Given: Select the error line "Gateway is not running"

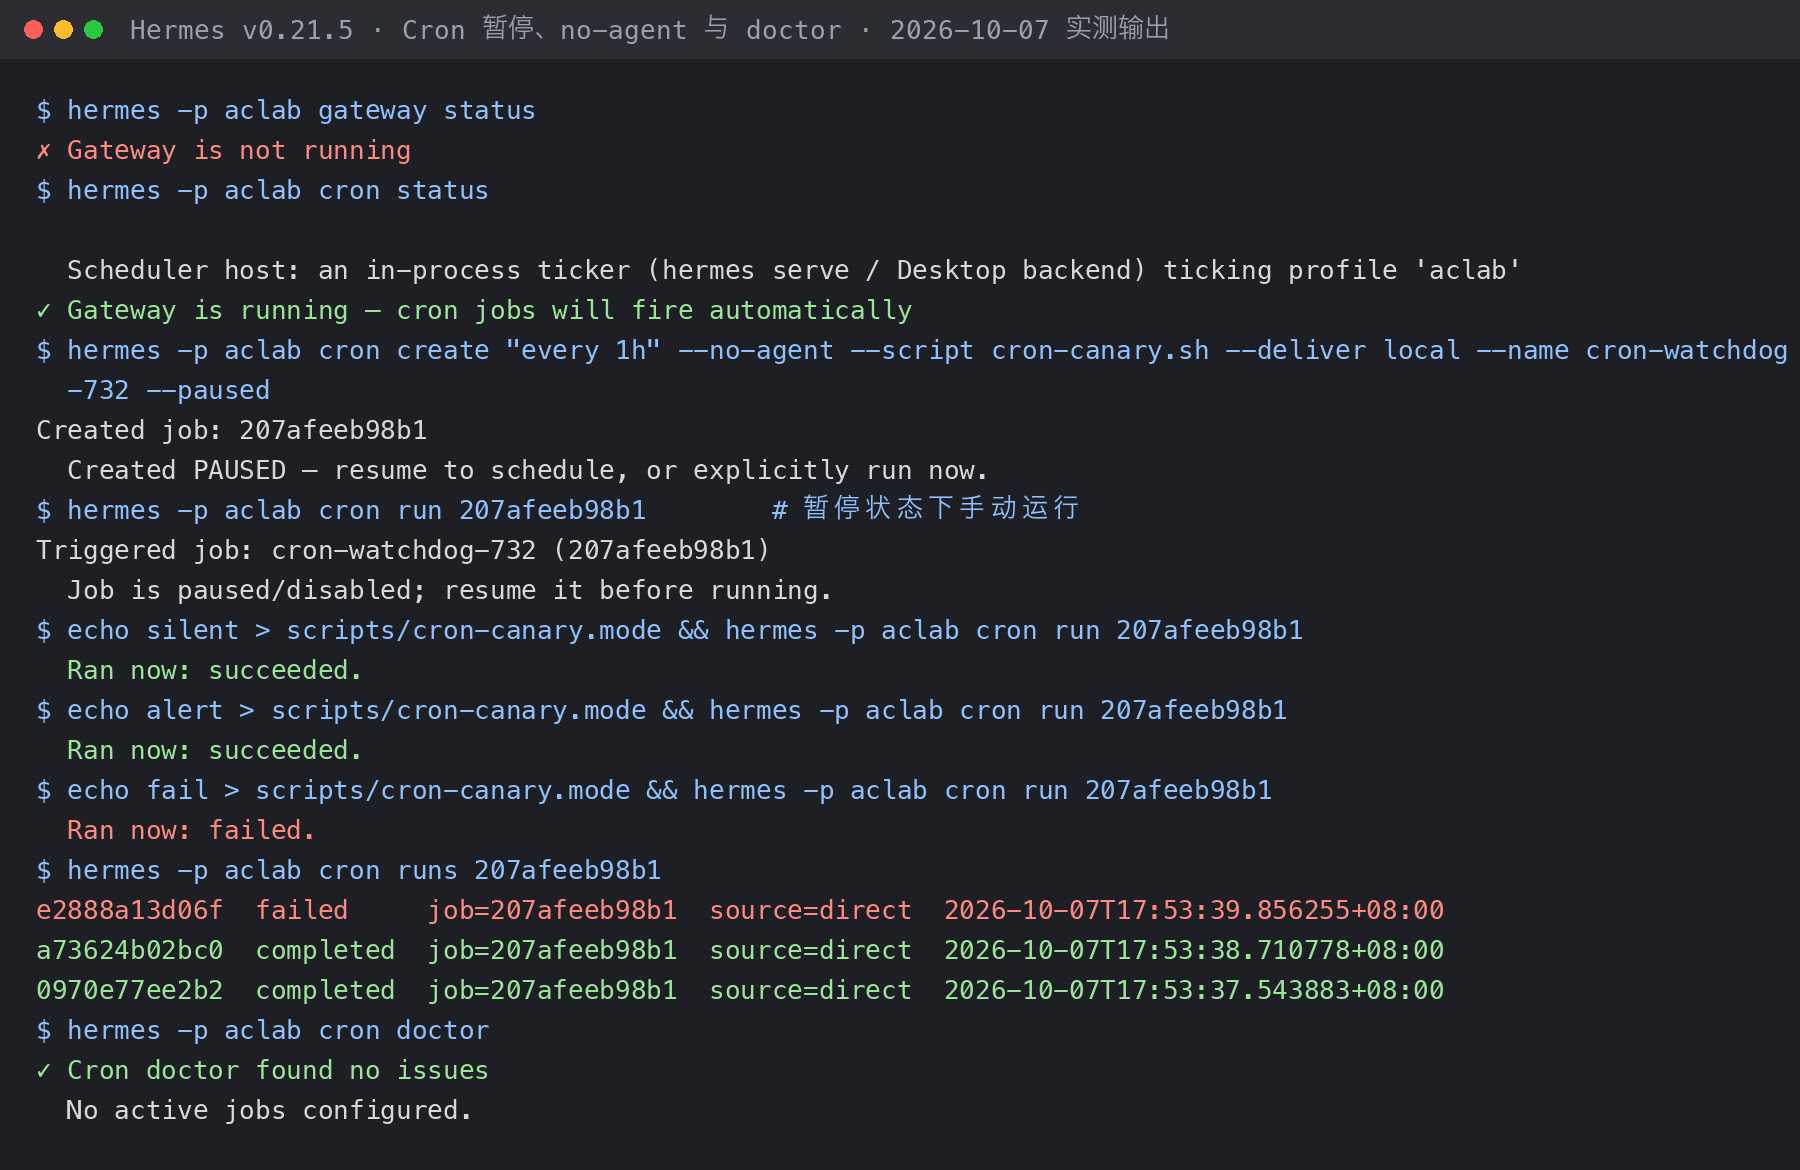Looking at the screenshot, I should pyautogui.click(x=239, y=150).
